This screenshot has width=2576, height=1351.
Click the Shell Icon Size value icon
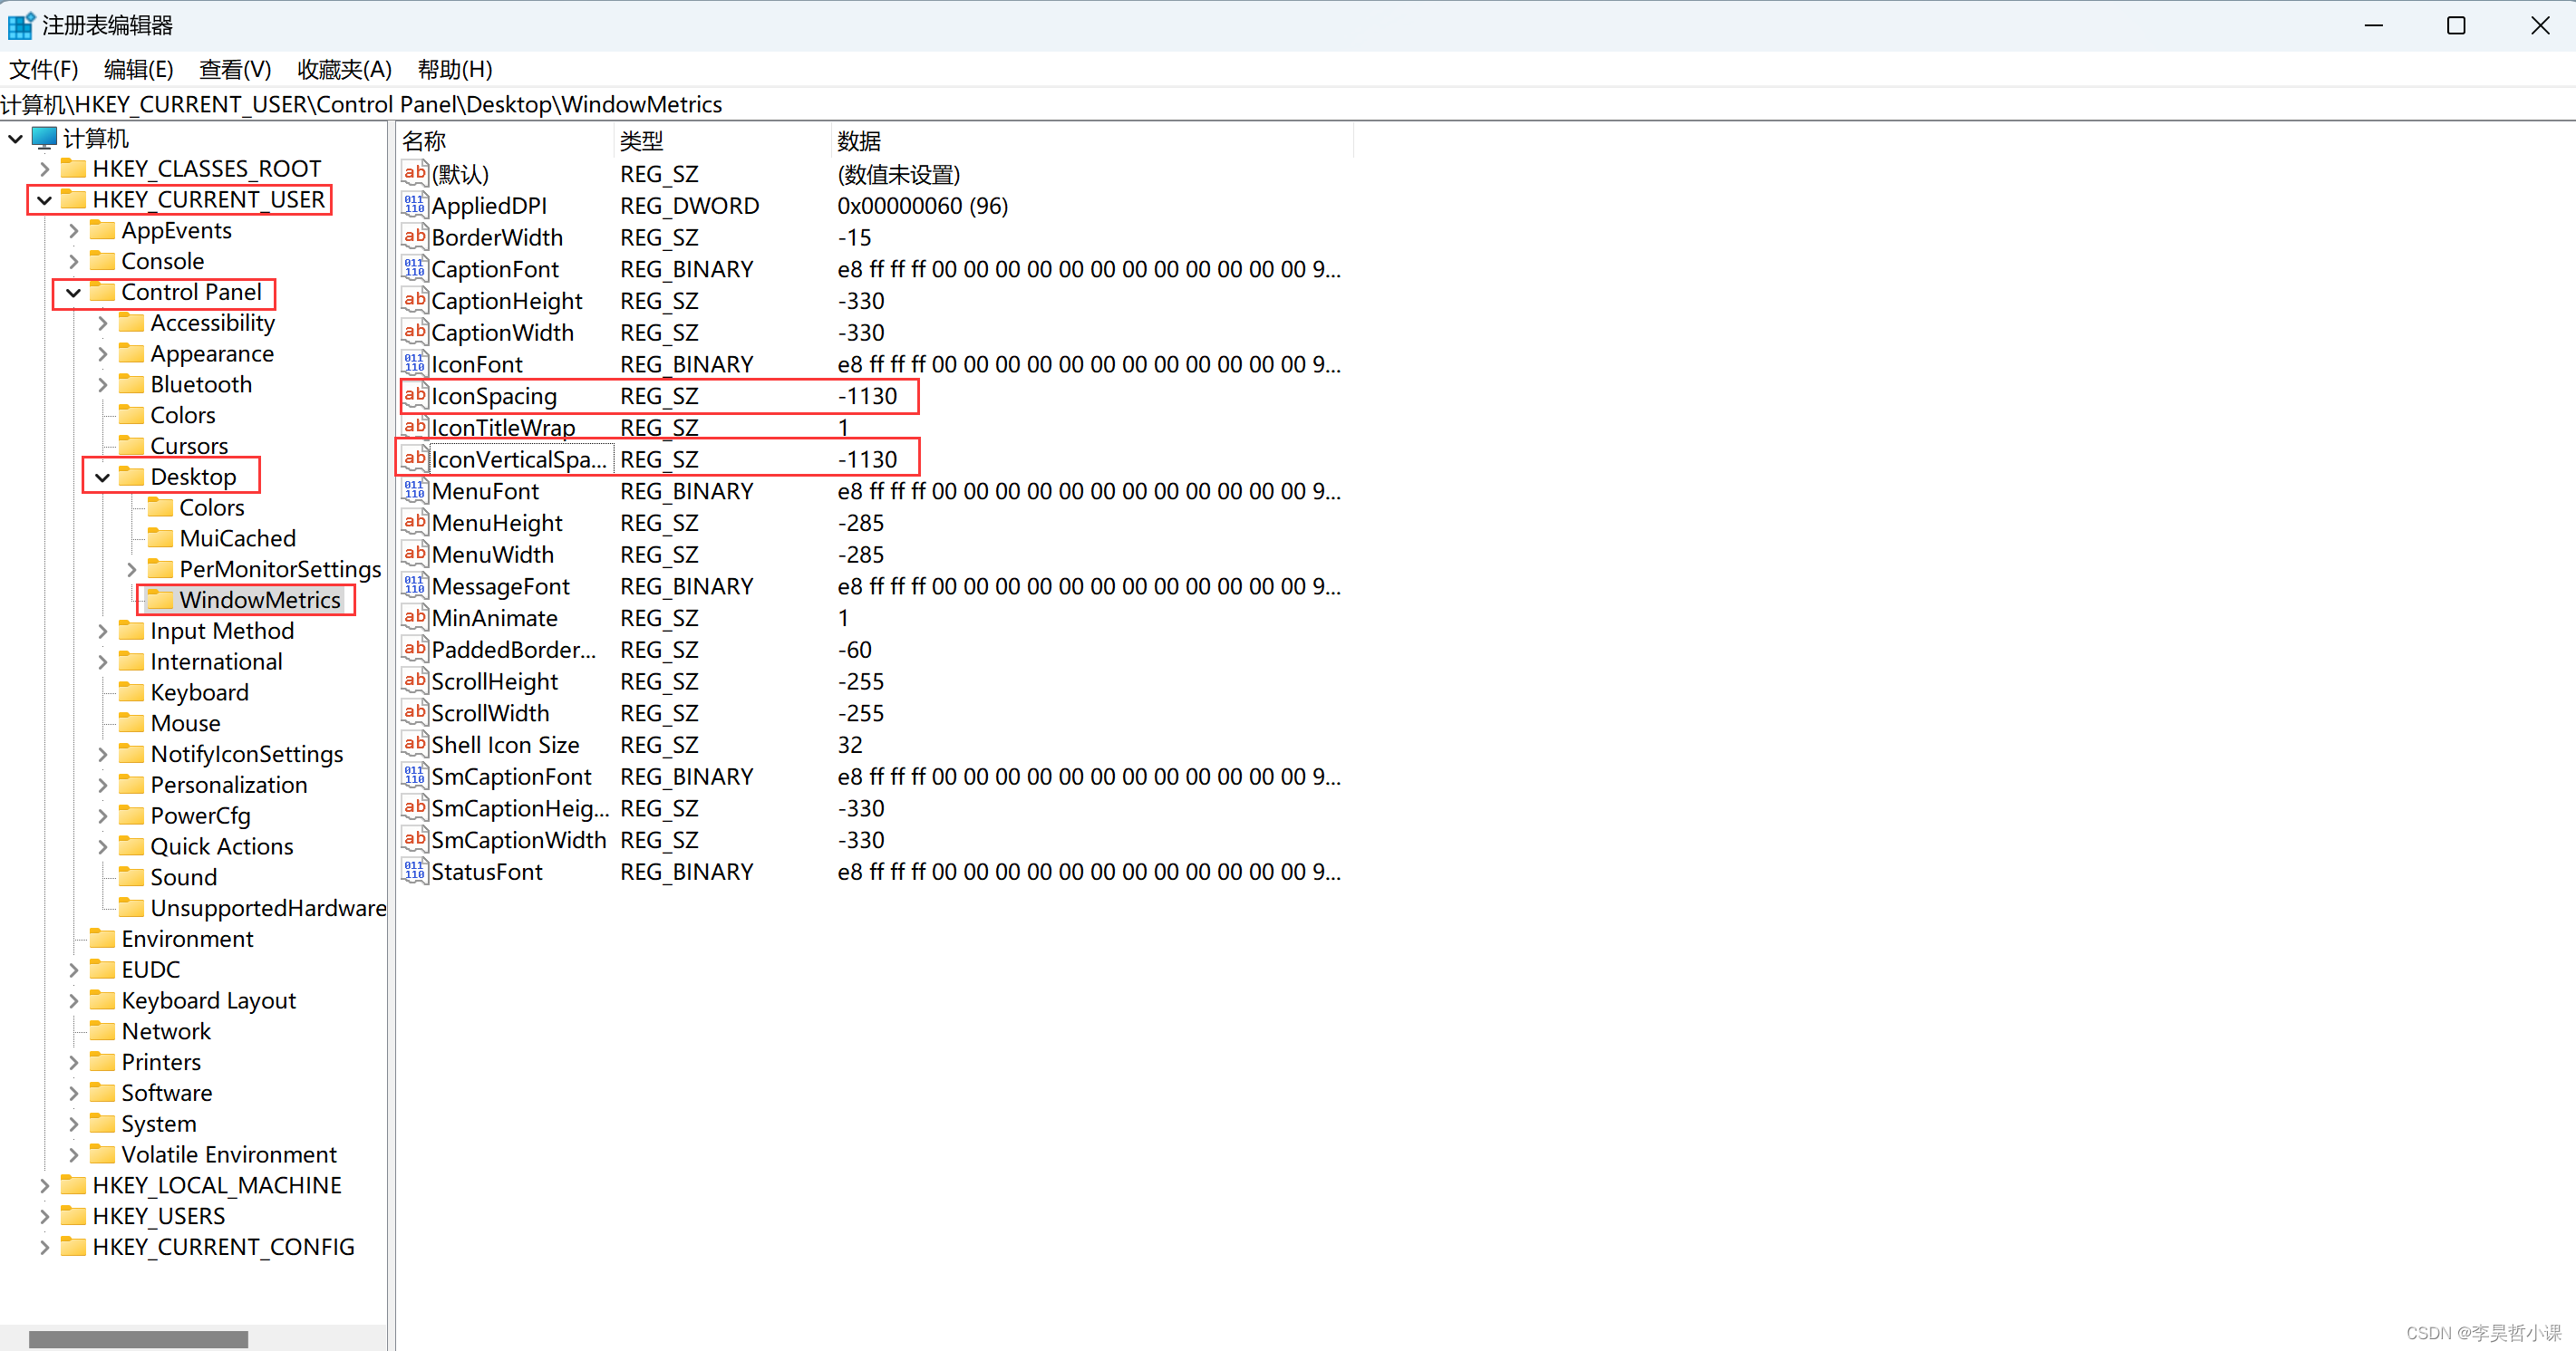pyautogui.click(x=414, y=745)
